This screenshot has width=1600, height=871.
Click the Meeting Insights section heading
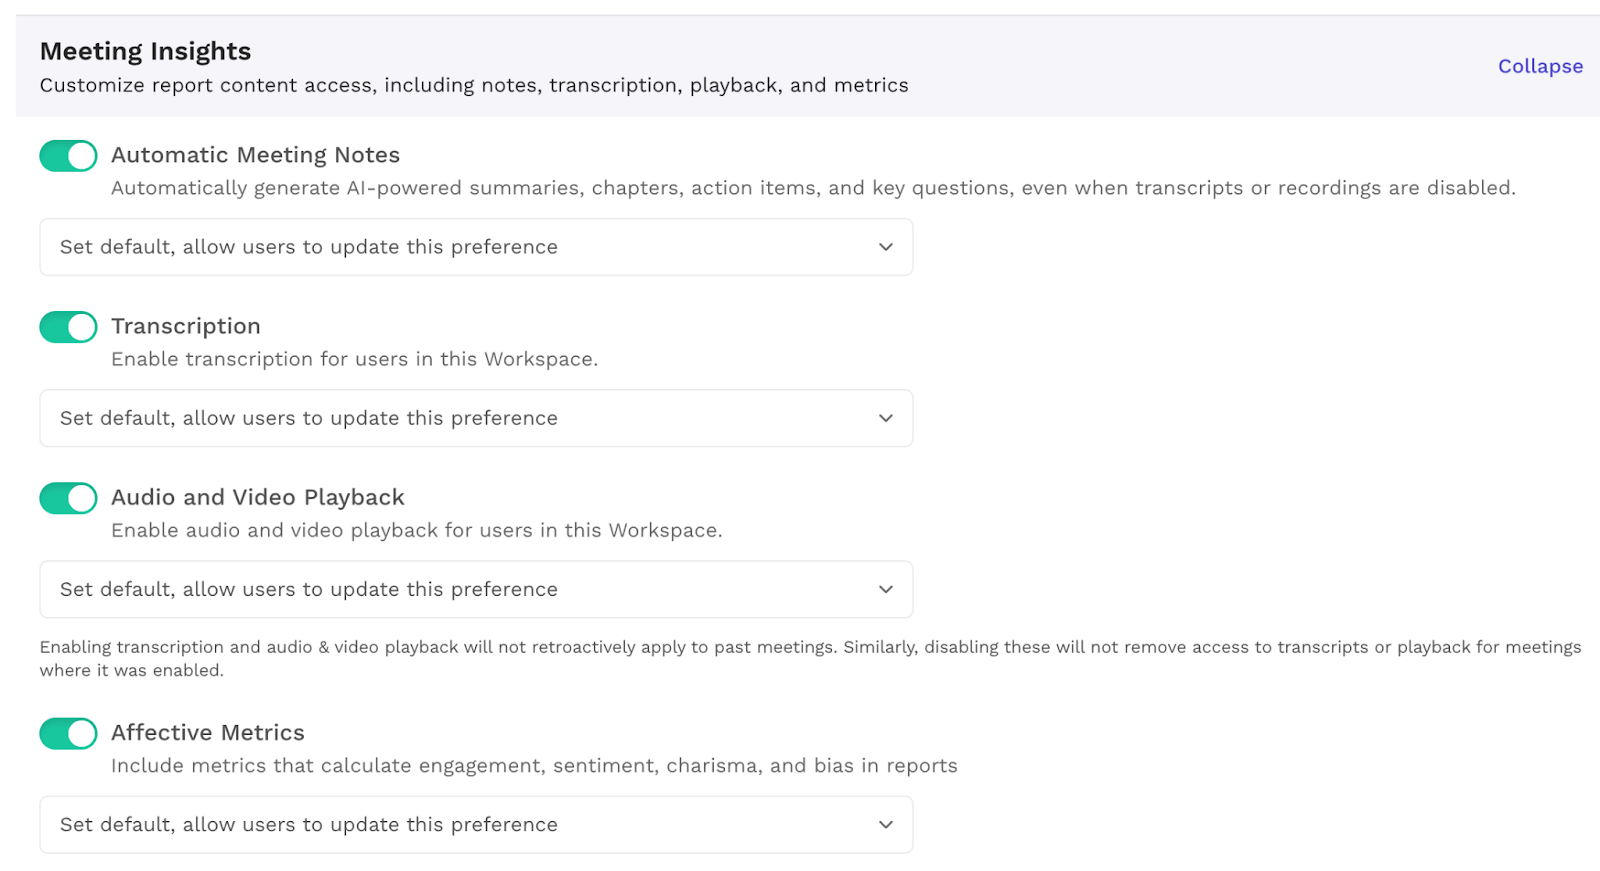145,51
